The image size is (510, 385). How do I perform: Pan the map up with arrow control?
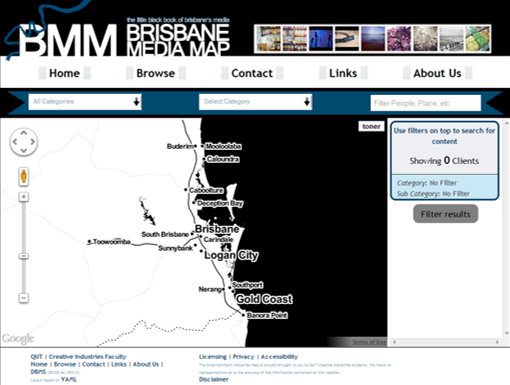[24, 133]
